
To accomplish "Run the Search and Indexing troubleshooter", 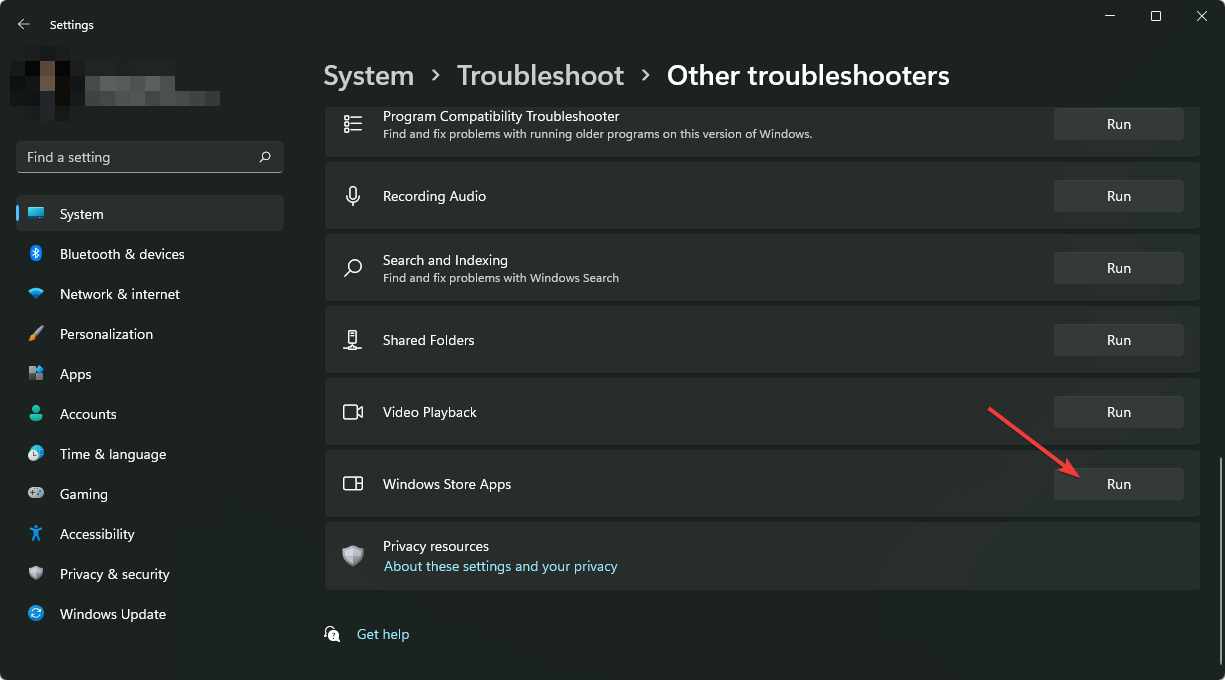I will pyautogui.click(x=1118, y=268).
